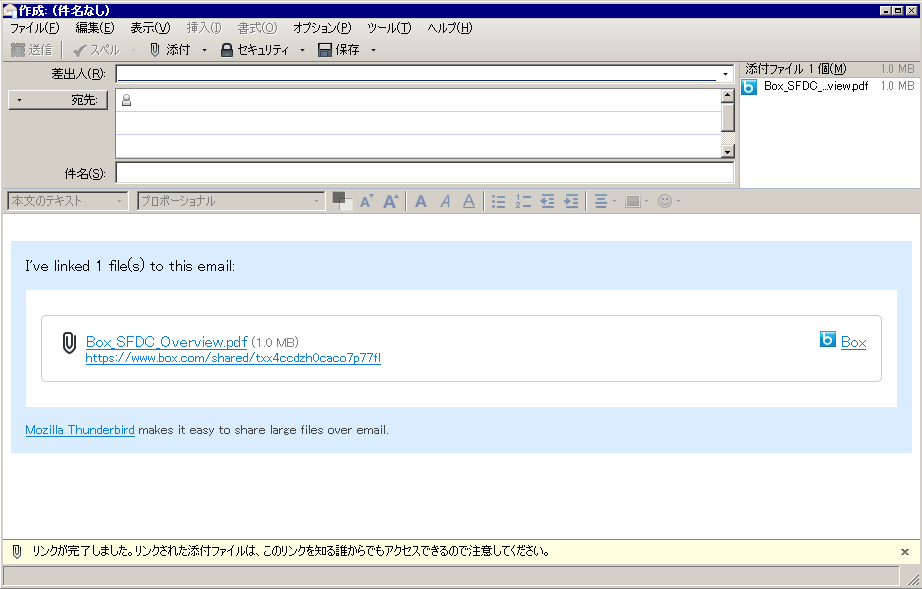Toggle italic formatting
The width and height of the screenshot is (922, 589).
pyautogui.click(x=445, y=201)
